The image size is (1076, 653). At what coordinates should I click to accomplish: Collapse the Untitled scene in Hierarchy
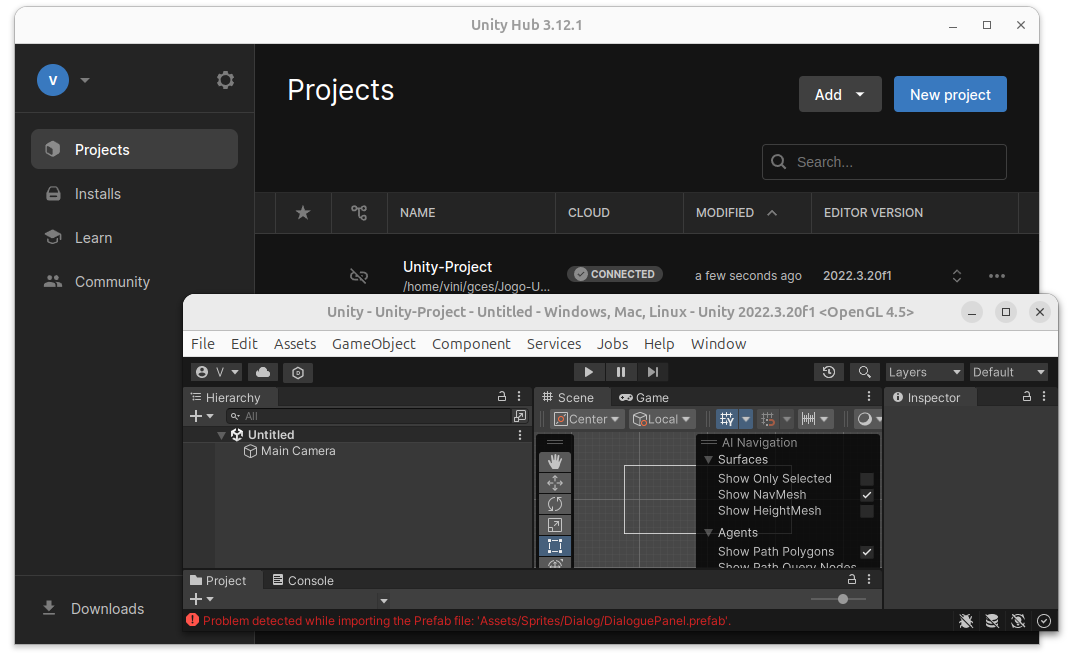(x=221, y=435)
